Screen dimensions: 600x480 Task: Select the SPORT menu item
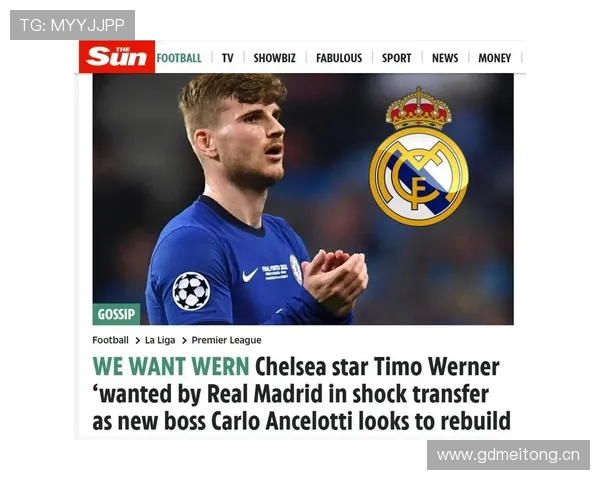(396, 58)
